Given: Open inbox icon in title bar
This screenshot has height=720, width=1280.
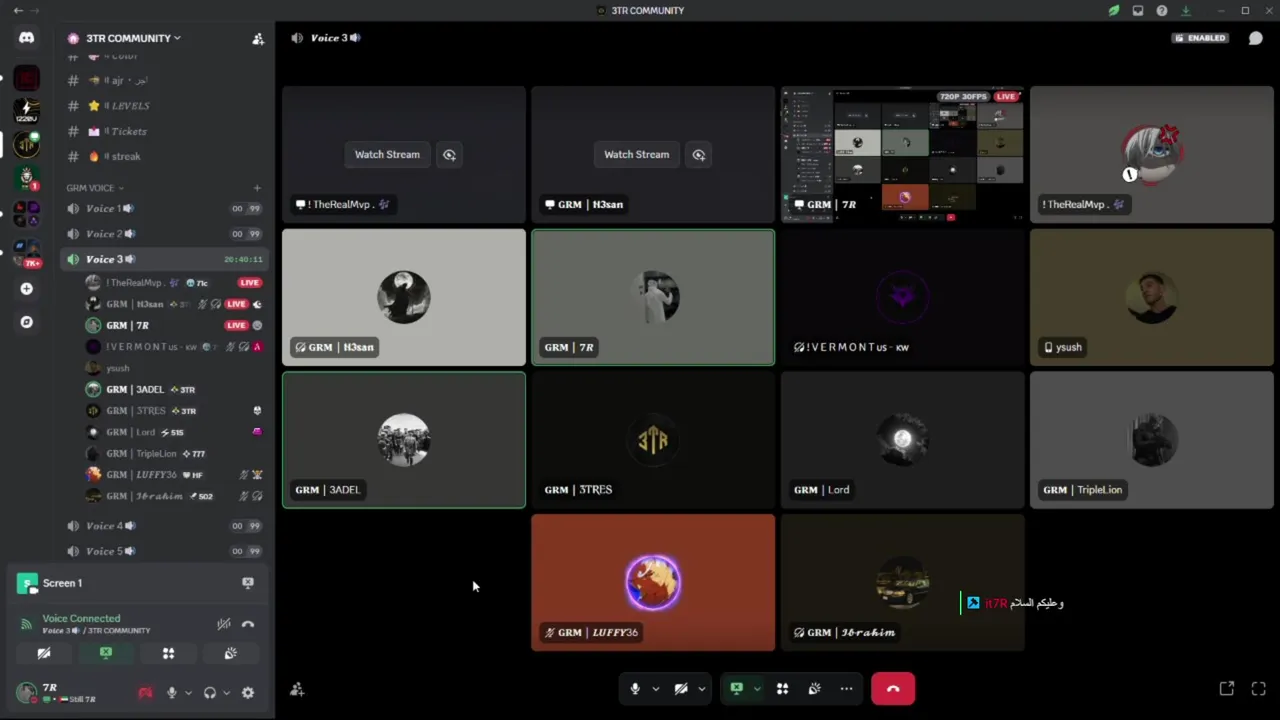Looking at the screenshot, I should [x=1138, y=10].
